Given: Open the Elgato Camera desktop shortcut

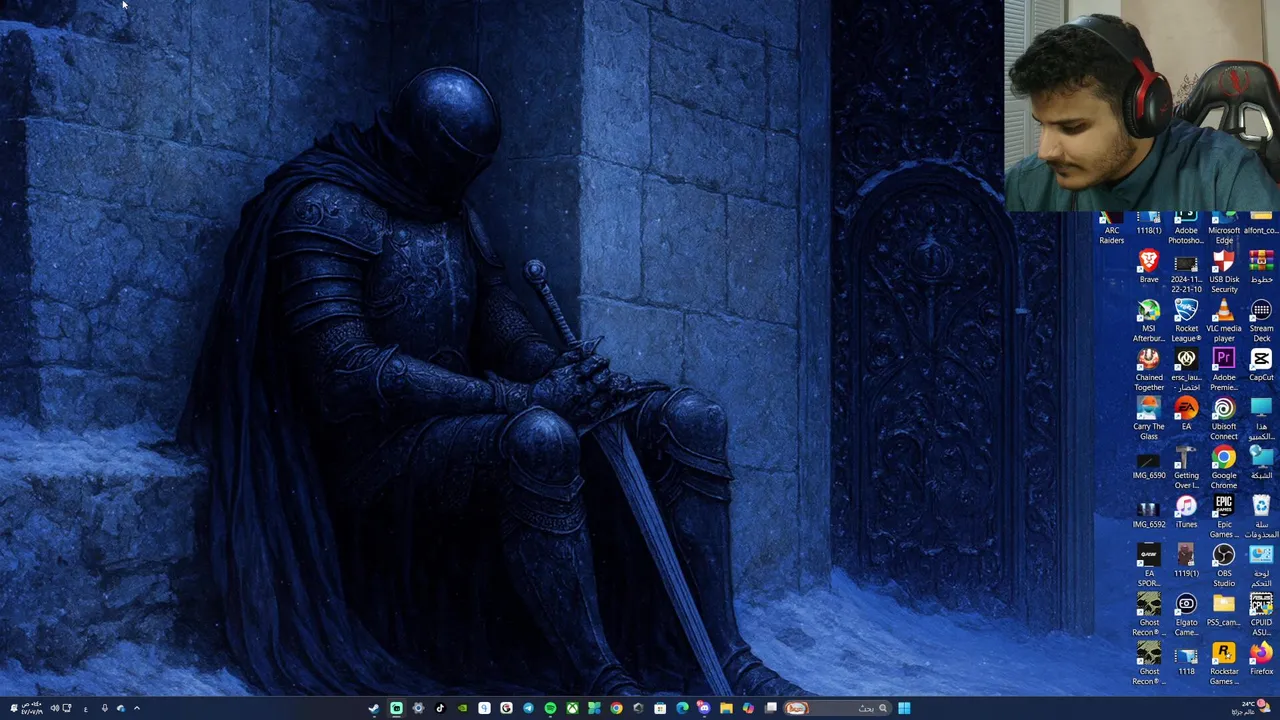Looking at the screenshot, I should pyautogui.click(x=1186, y=615).
